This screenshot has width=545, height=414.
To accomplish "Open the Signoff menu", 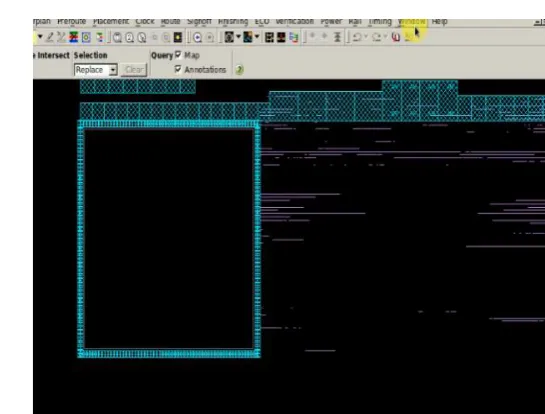I will pos(199,22).
